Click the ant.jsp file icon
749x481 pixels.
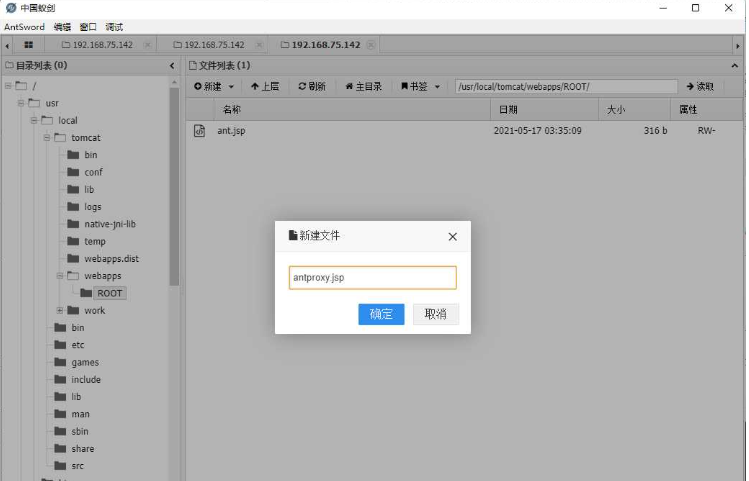(199, 130)
